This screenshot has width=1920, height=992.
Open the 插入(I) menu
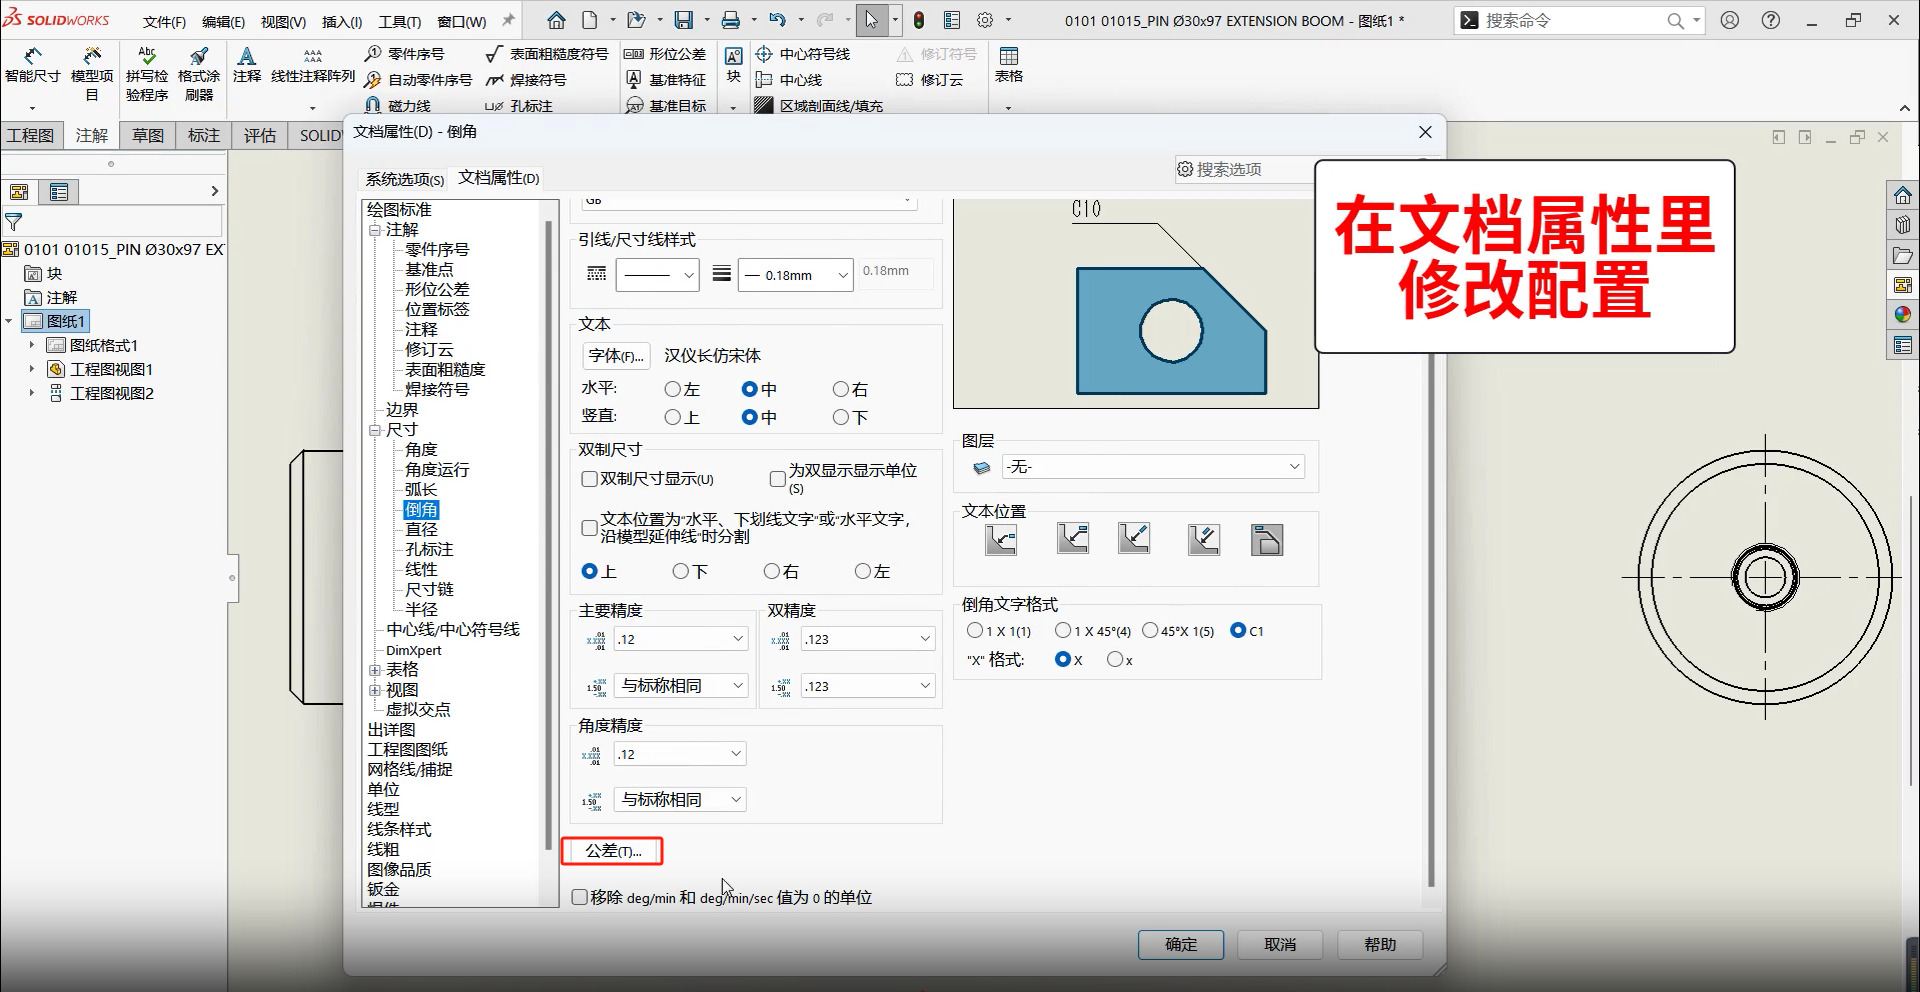tap(342, 21)
